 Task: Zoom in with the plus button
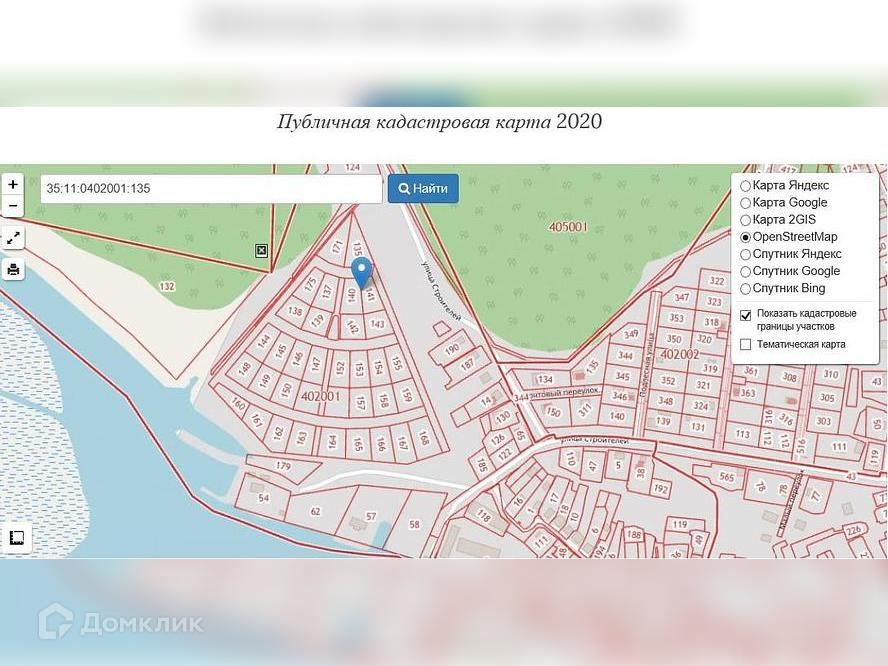point(13,184)
